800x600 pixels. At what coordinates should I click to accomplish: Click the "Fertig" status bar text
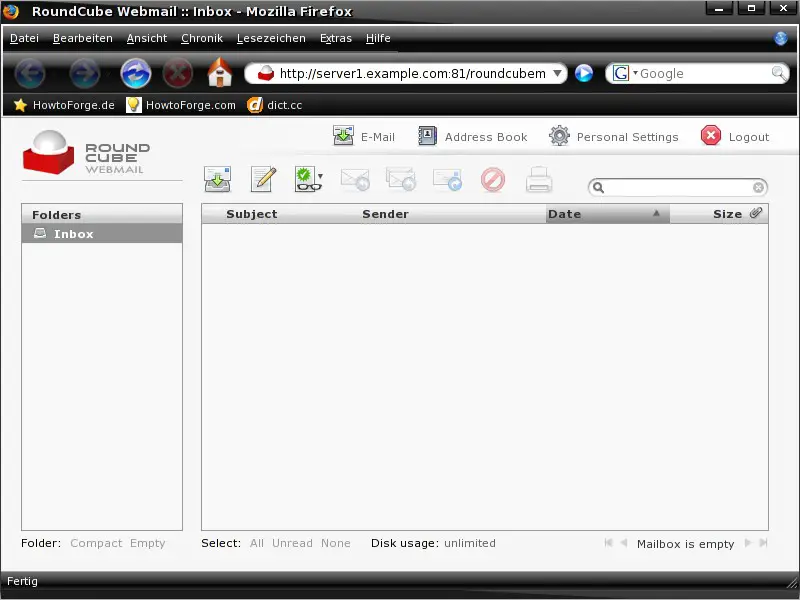click(x=22, y=581)
